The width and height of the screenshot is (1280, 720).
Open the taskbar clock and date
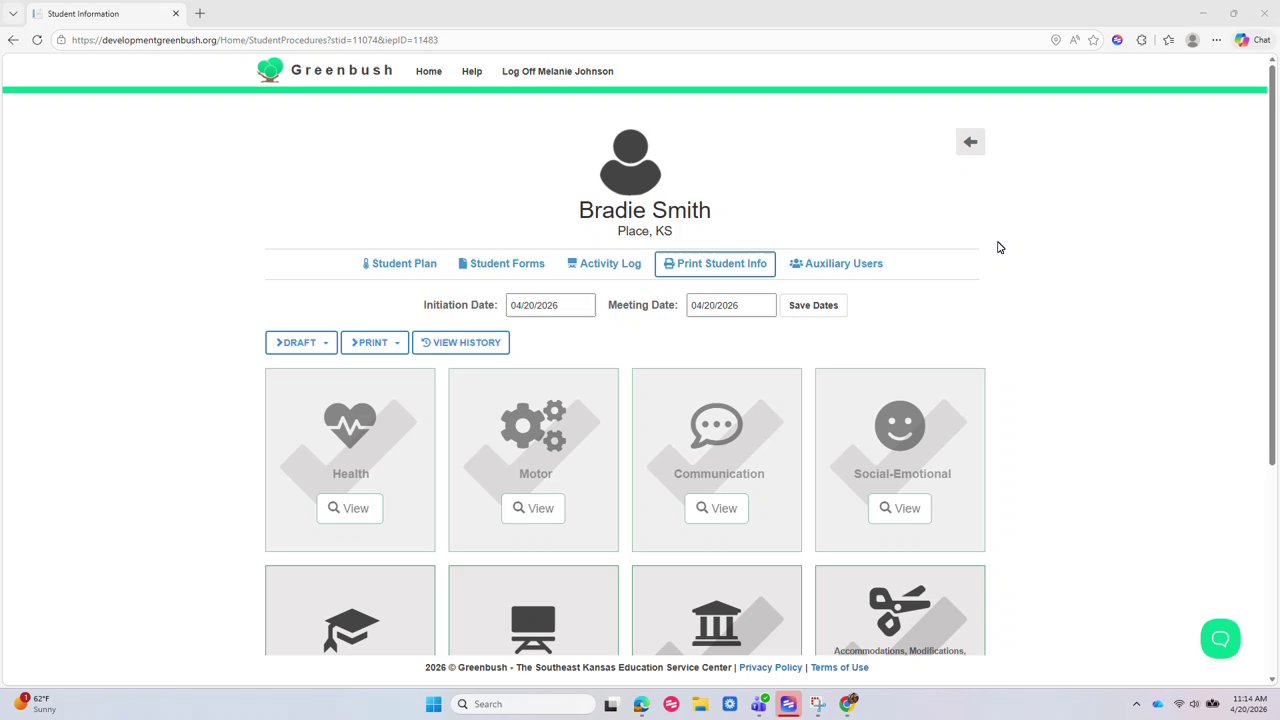(1250, 704)
